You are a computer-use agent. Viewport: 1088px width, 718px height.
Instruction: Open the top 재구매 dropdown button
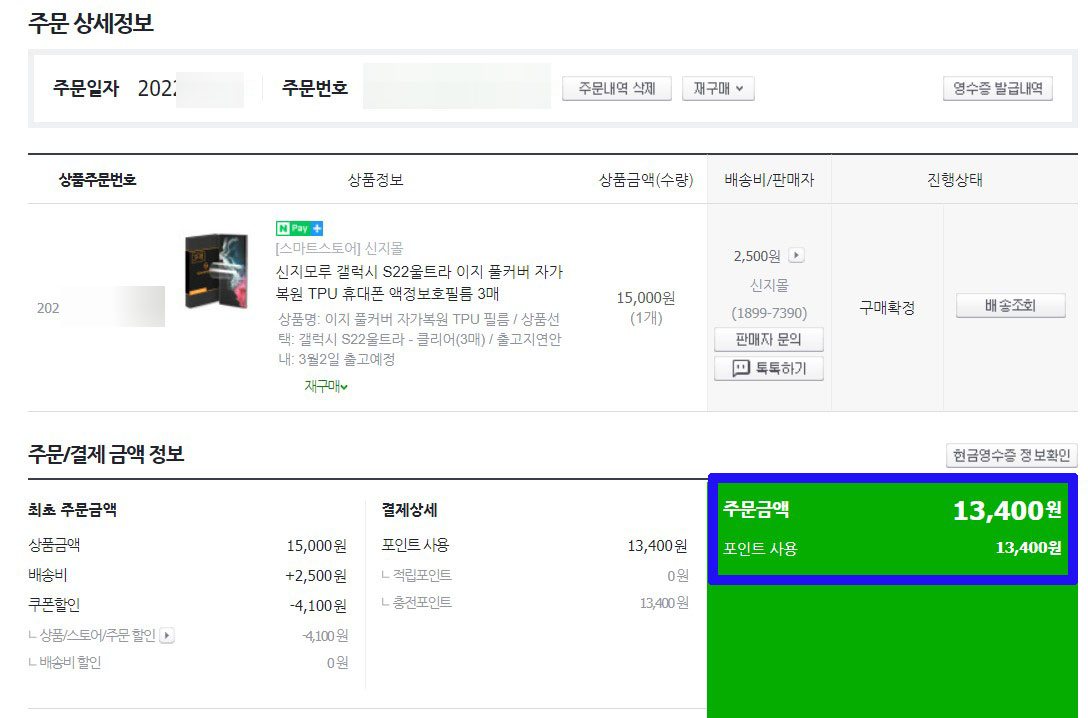point(718,89)
